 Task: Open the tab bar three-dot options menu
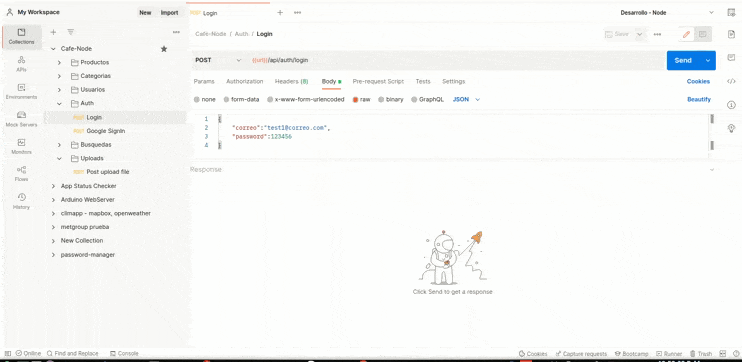(297, 13)
